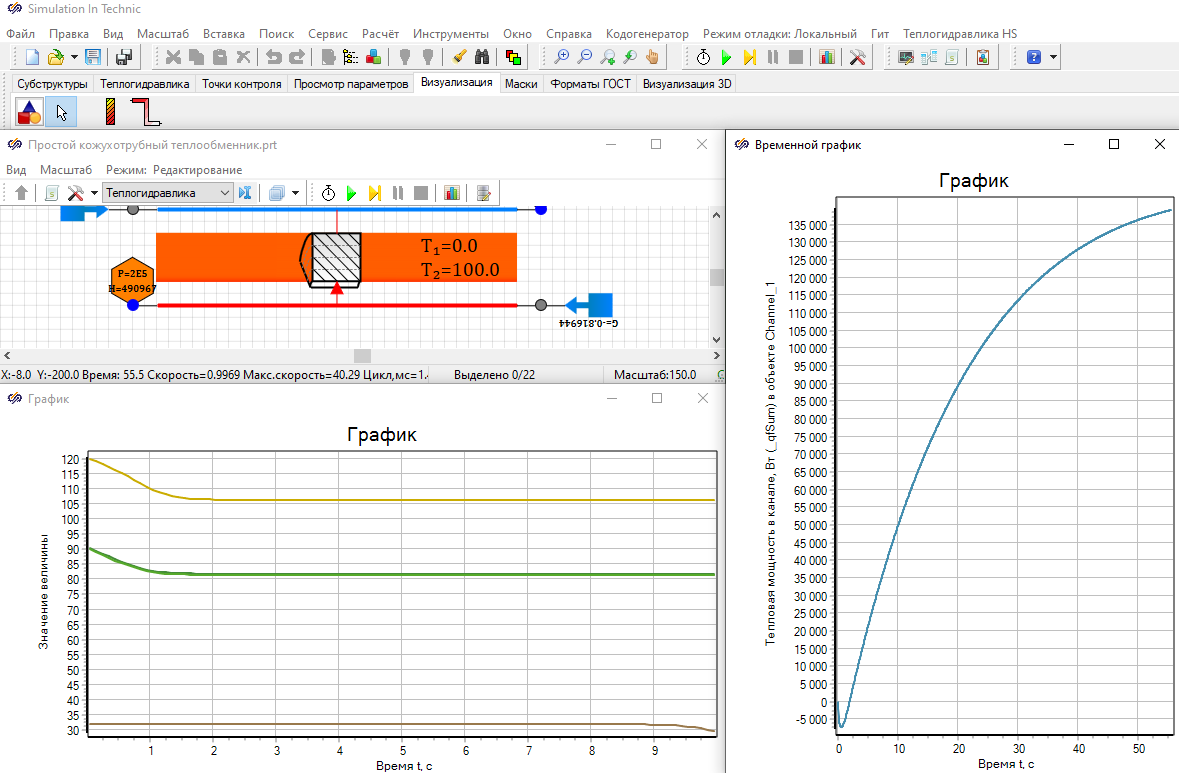This screenshot has height=773, width=1179.
Task: Open the Теплогидравлика layer combo box
Action: pos(168,193)
